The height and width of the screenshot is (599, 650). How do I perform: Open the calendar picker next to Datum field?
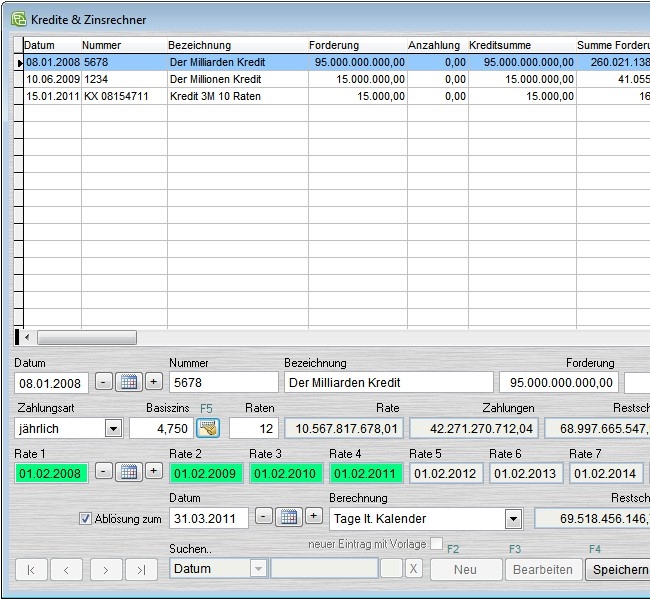click(x=129, y=382)
